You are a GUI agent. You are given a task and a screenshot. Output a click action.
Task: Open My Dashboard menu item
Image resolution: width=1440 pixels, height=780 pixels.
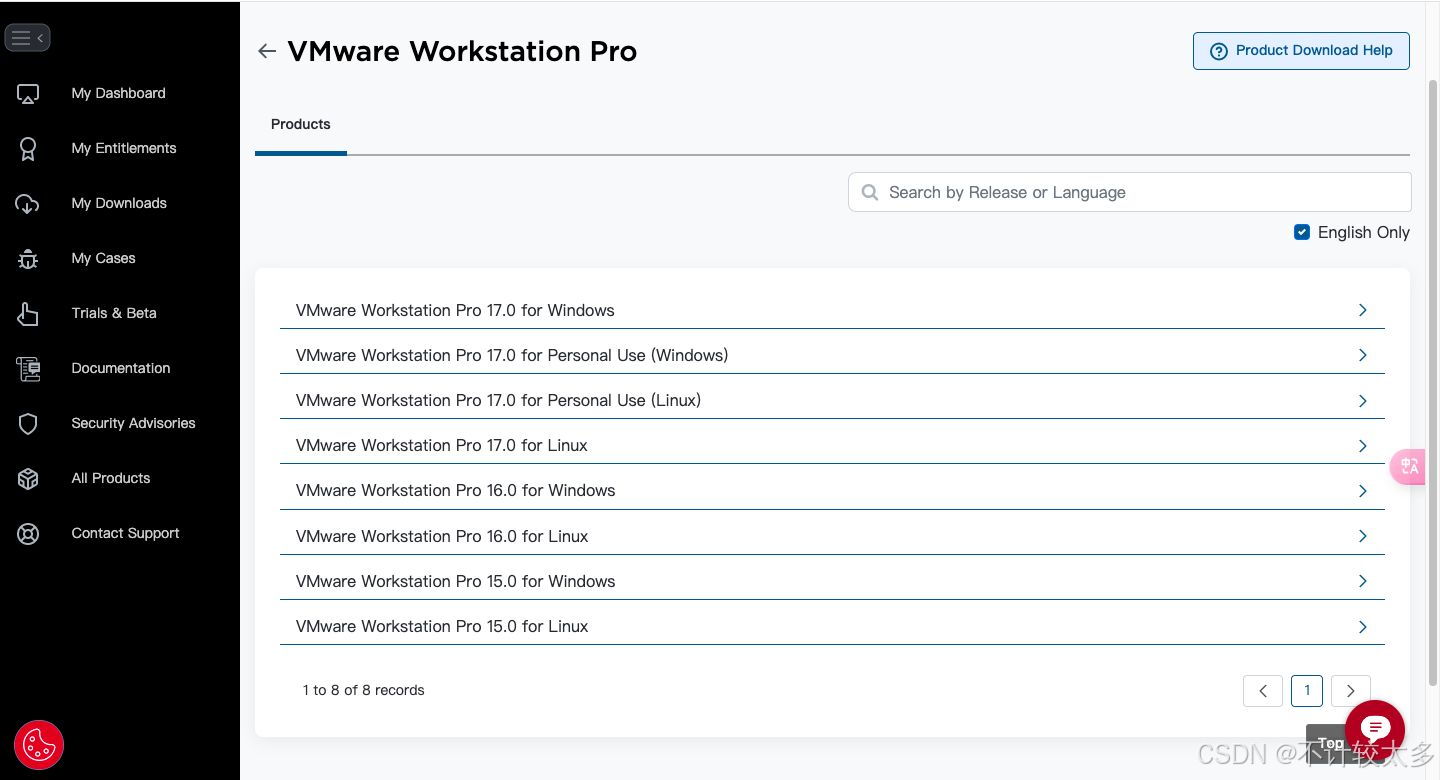pyautogui.click(x=118, y=93)
